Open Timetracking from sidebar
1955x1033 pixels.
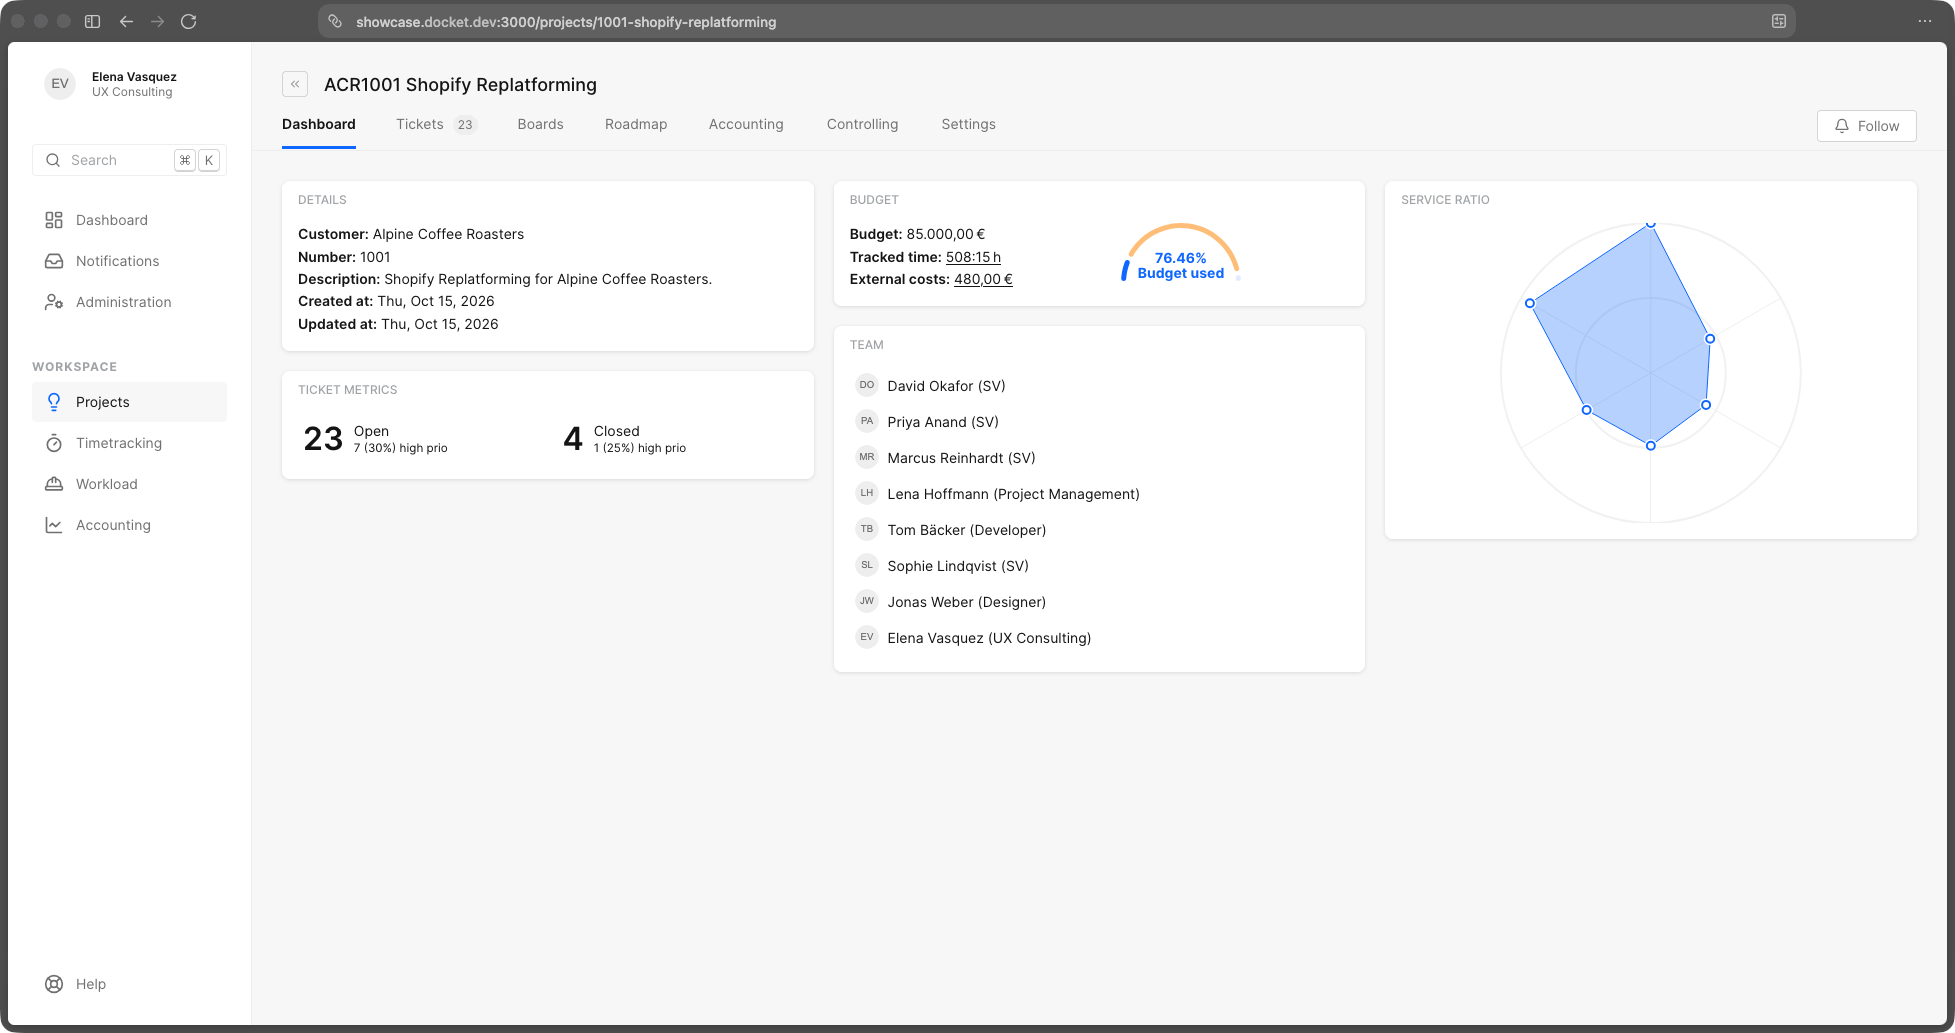click(x=129, y=443)
